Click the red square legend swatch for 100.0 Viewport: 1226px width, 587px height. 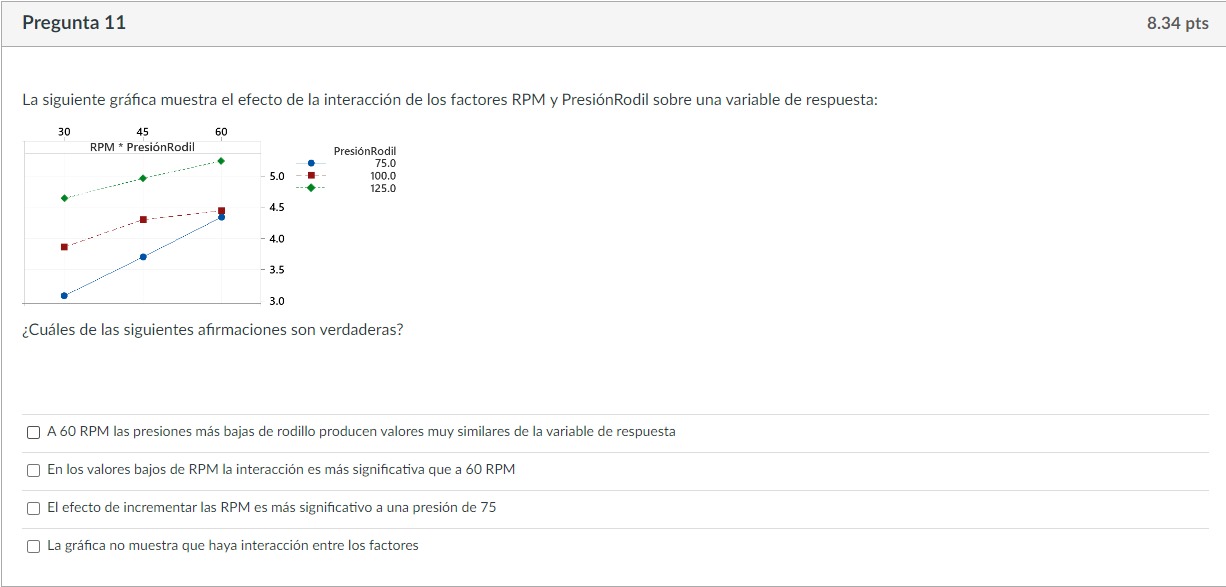pyautogui.click(x=310, y=175)
